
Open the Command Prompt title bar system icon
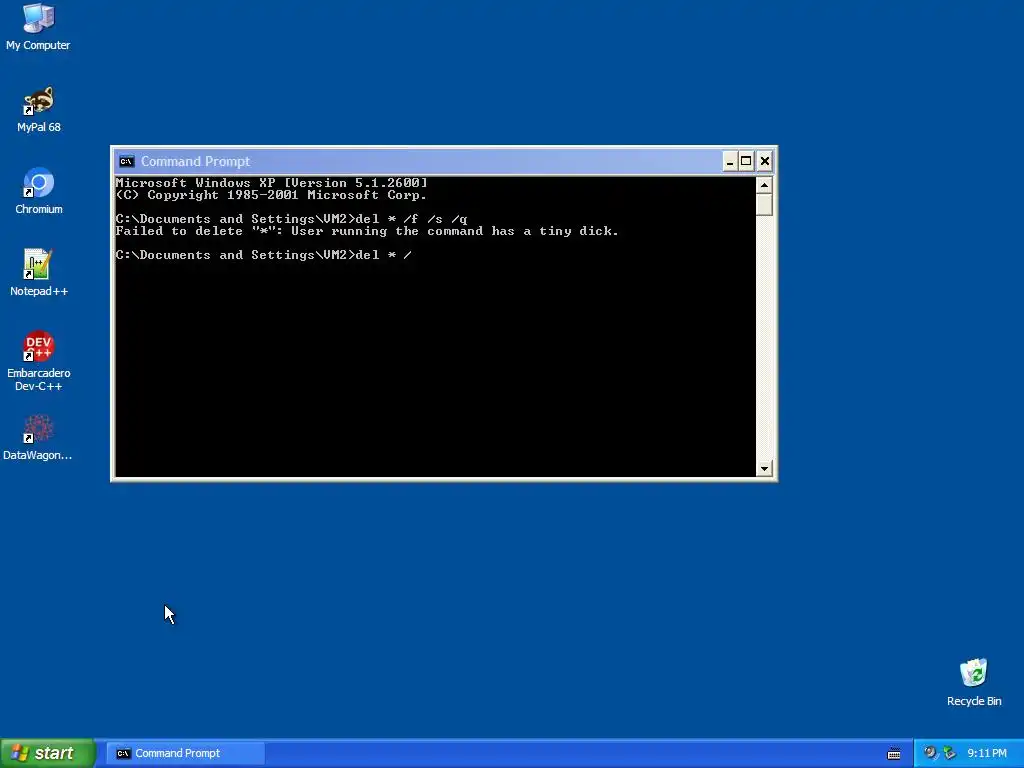127,161
